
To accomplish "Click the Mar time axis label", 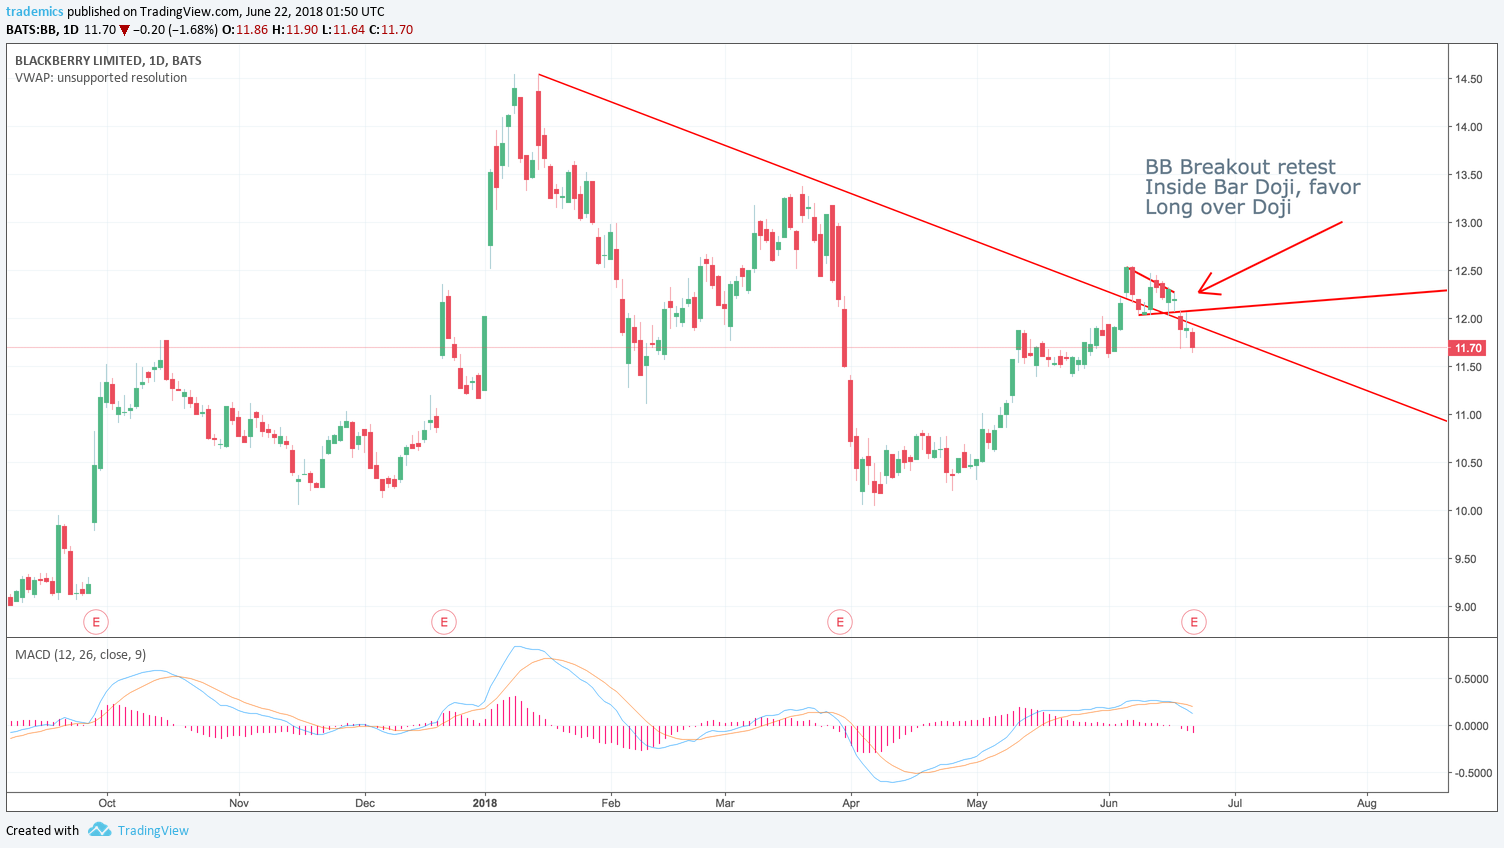I will (x=725, y=803).
